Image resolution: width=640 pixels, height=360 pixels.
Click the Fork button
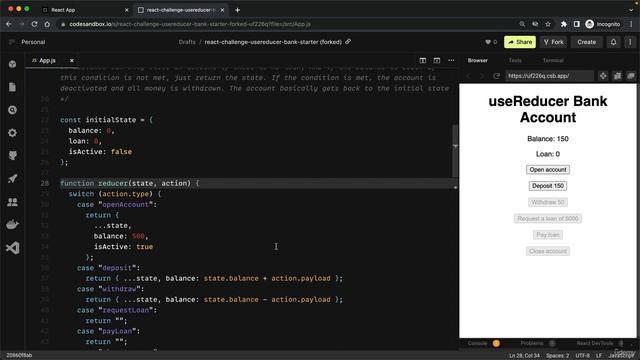coord(553,42)
